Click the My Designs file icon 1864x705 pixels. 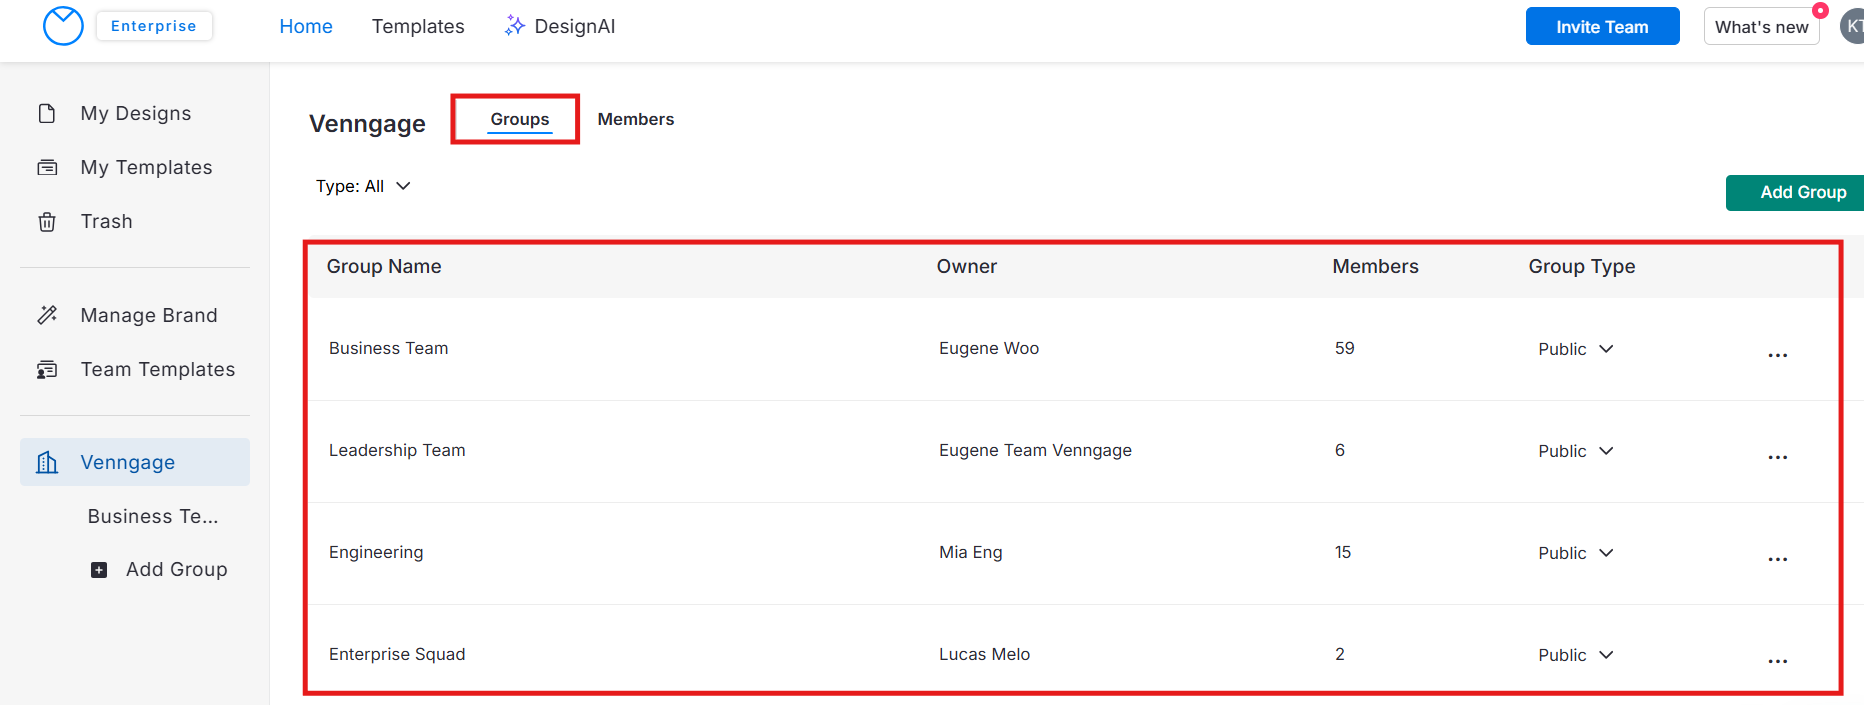(47, 113)
